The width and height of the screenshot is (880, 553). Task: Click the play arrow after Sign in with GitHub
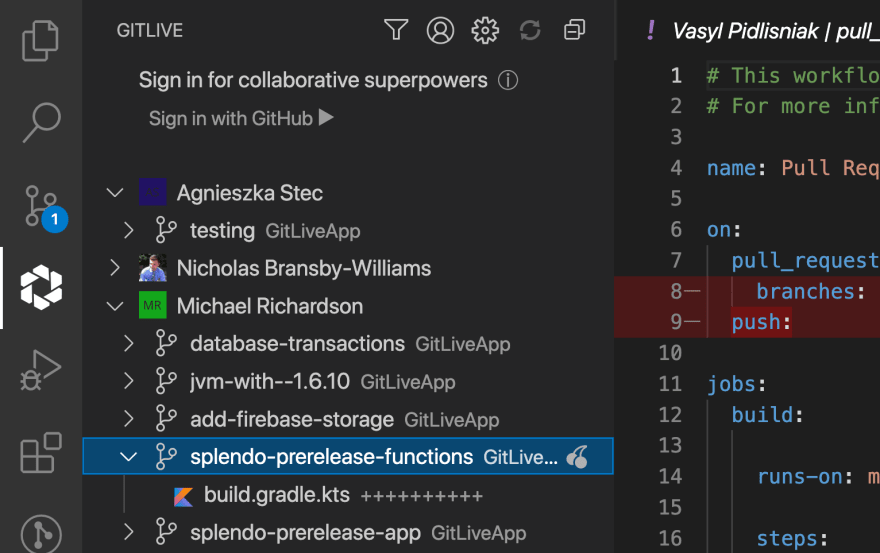326,117
